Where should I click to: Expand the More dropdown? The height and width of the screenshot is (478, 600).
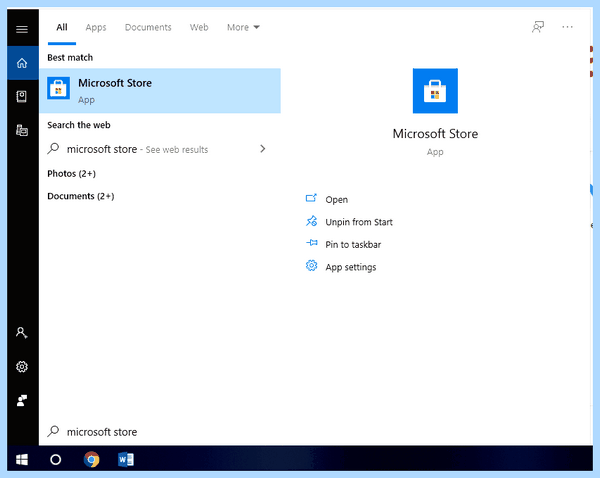coord(243,27)
